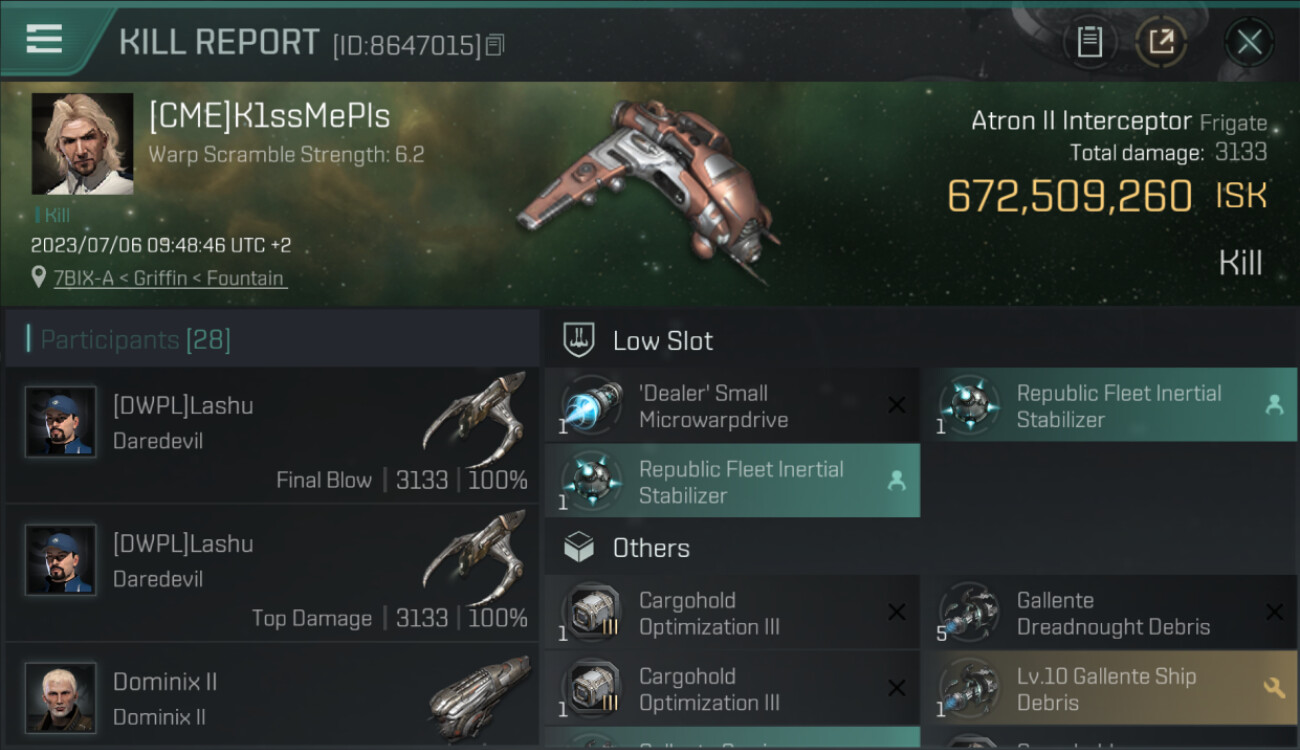Open the clipboard report icon

[1089, 42]
